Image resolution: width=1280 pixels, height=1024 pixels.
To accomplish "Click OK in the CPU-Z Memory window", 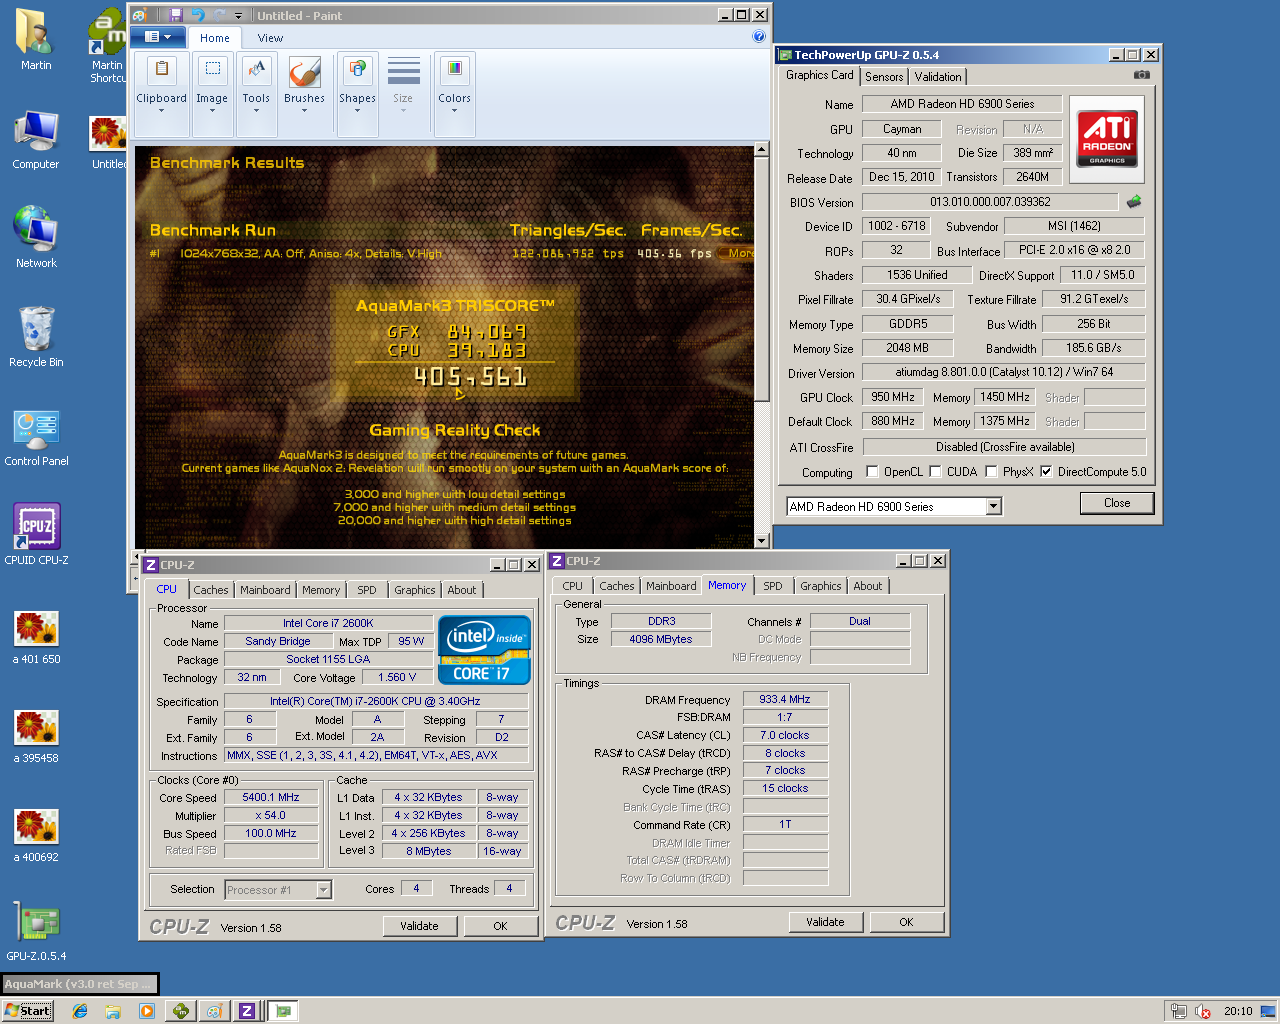I will 906,922.
